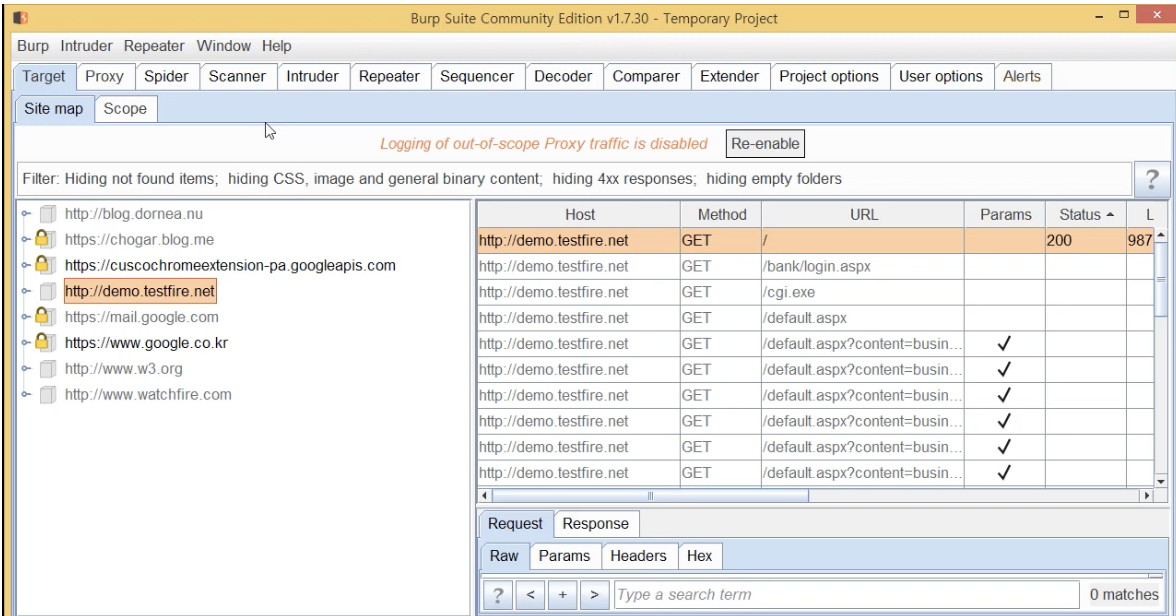Select the /cgi.exe request row
Image resolution: width=1176 pixels, height=616 pixels.
click(815, 292)
